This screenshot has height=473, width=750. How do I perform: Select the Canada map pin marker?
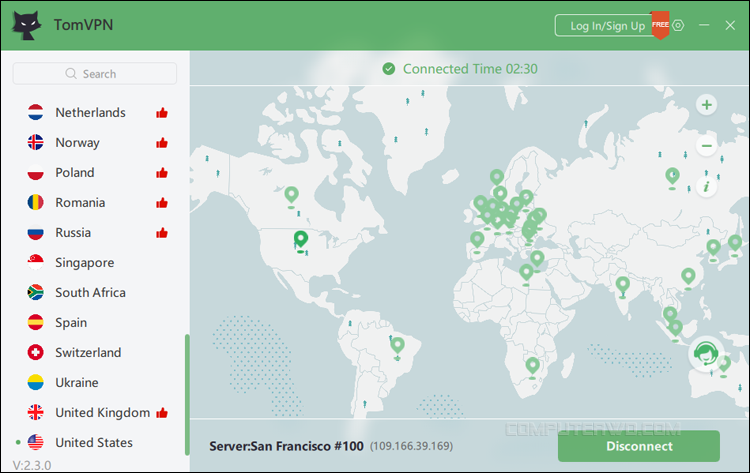point(291,197)
